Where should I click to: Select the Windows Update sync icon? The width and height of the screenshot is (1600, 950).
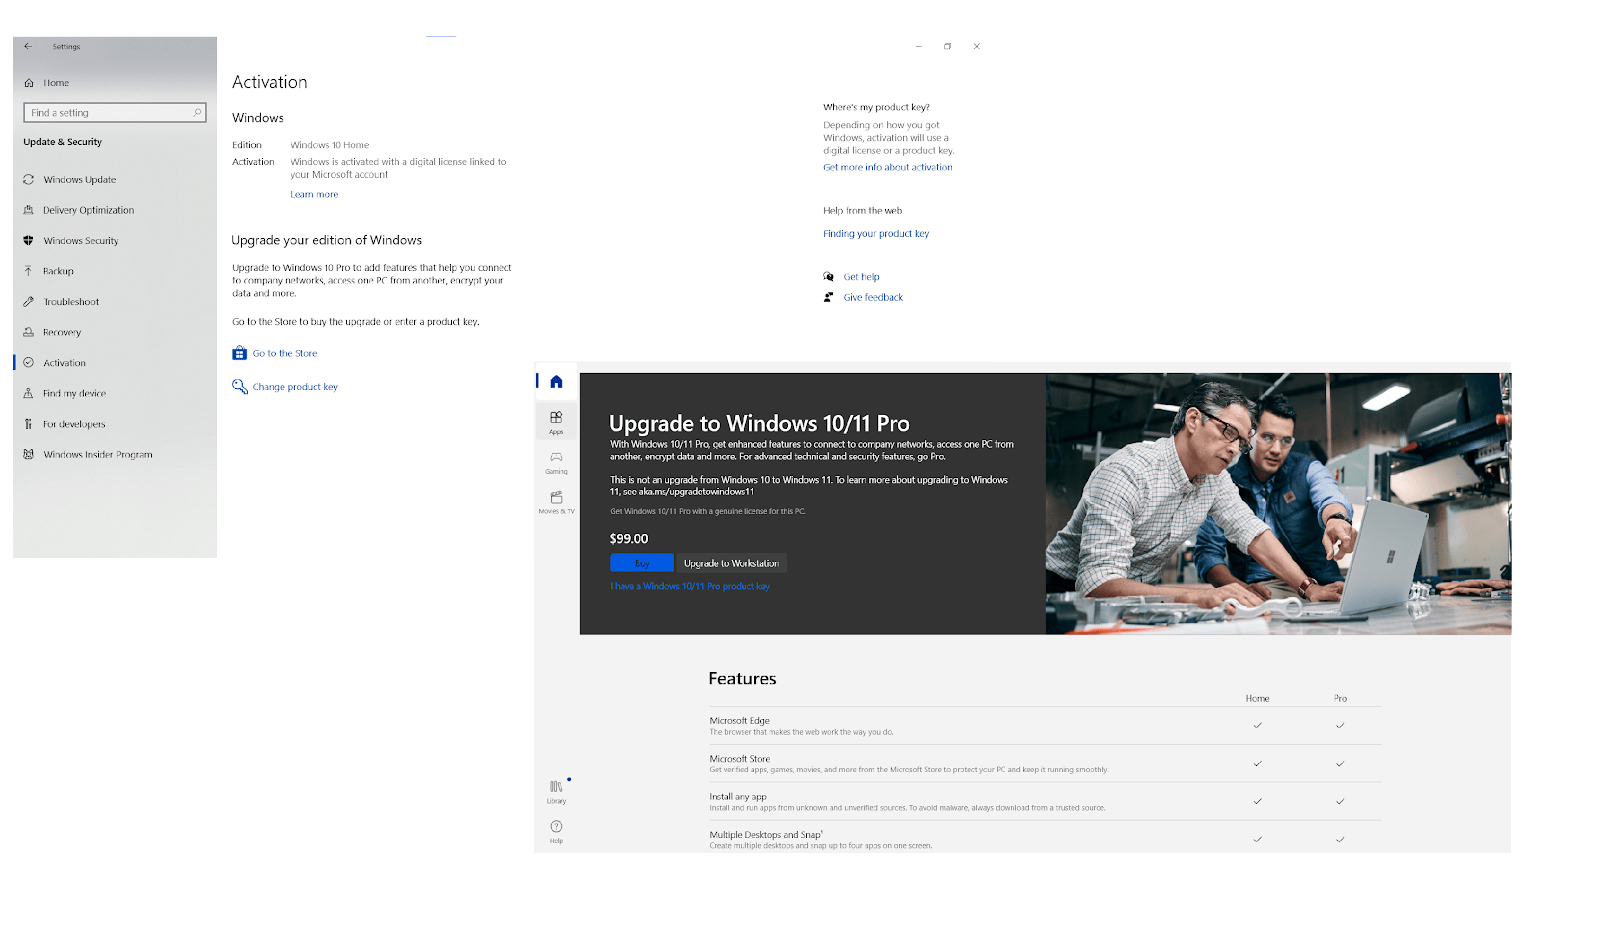coord(28,180)
